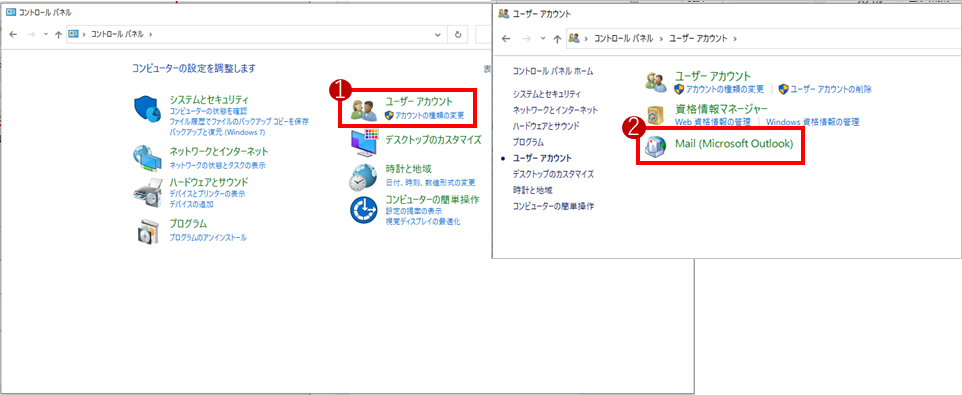Select デスクトップのカスタマイズ in User Accounts sidebar
This screenshot has height=395, width=962.
[x=553, y=174]
